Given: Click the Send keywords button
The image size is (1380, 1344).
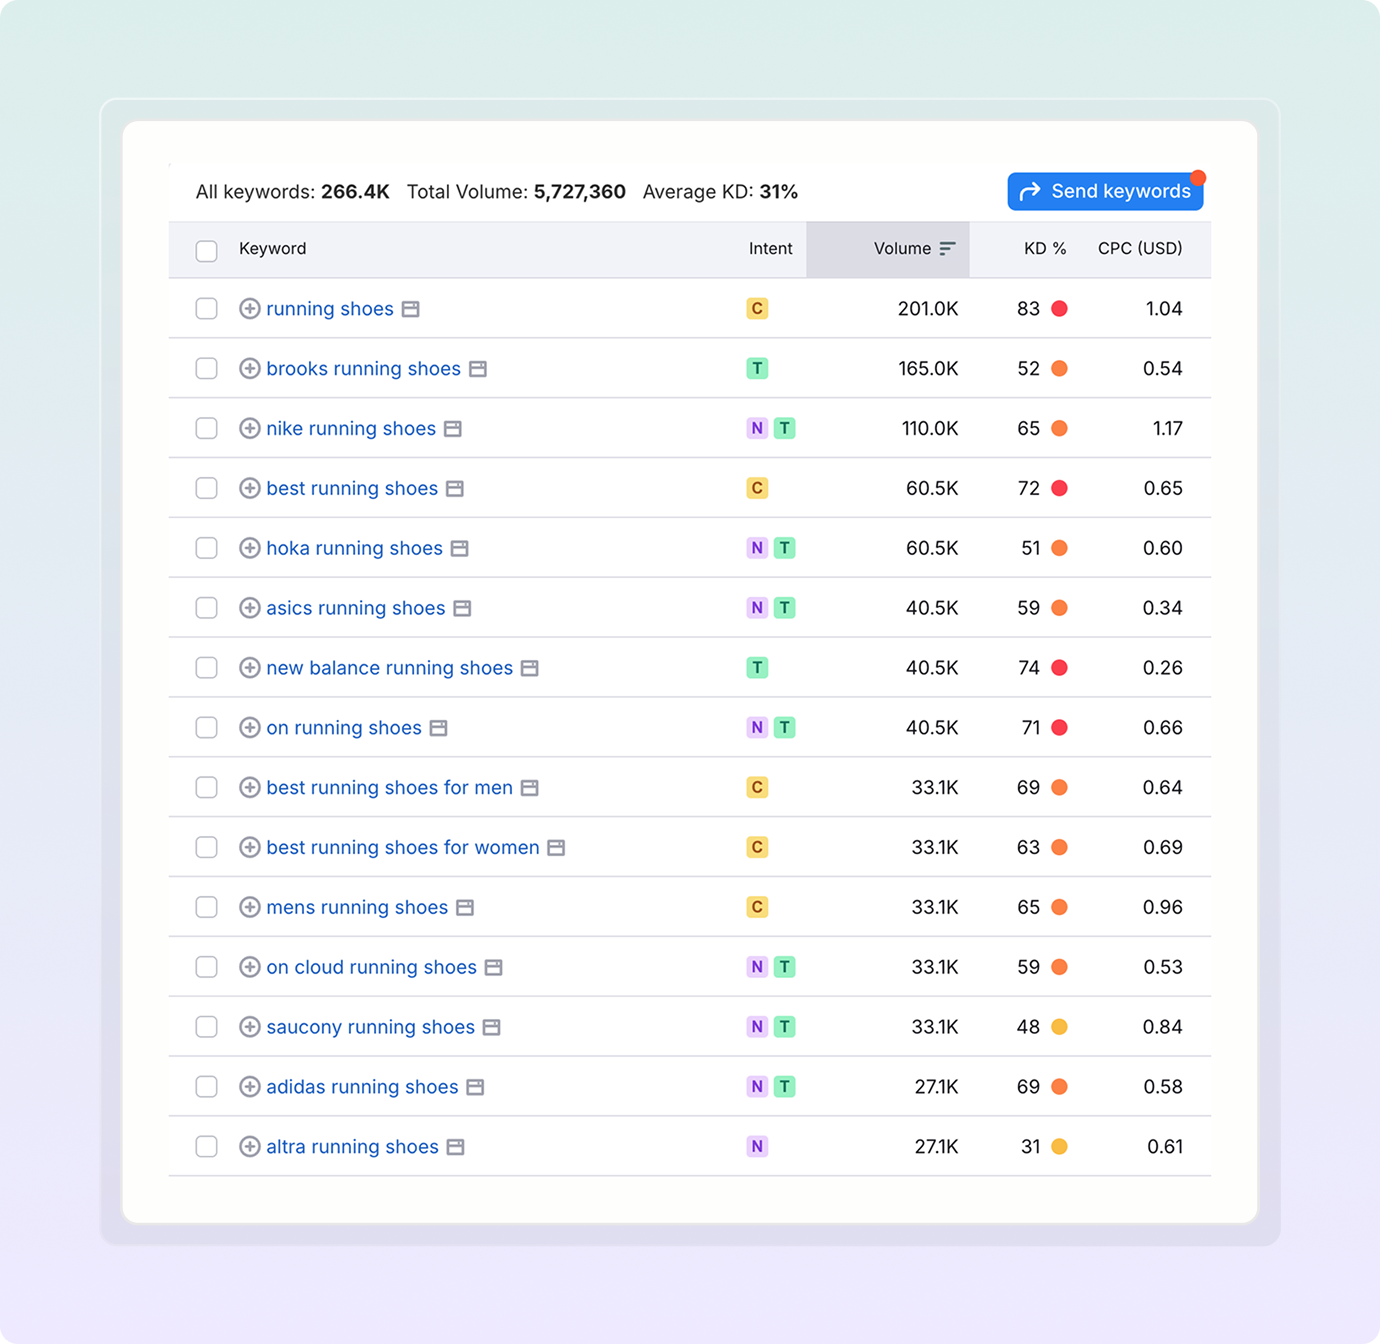Looking at the screenshot, I should (1105, 191).
